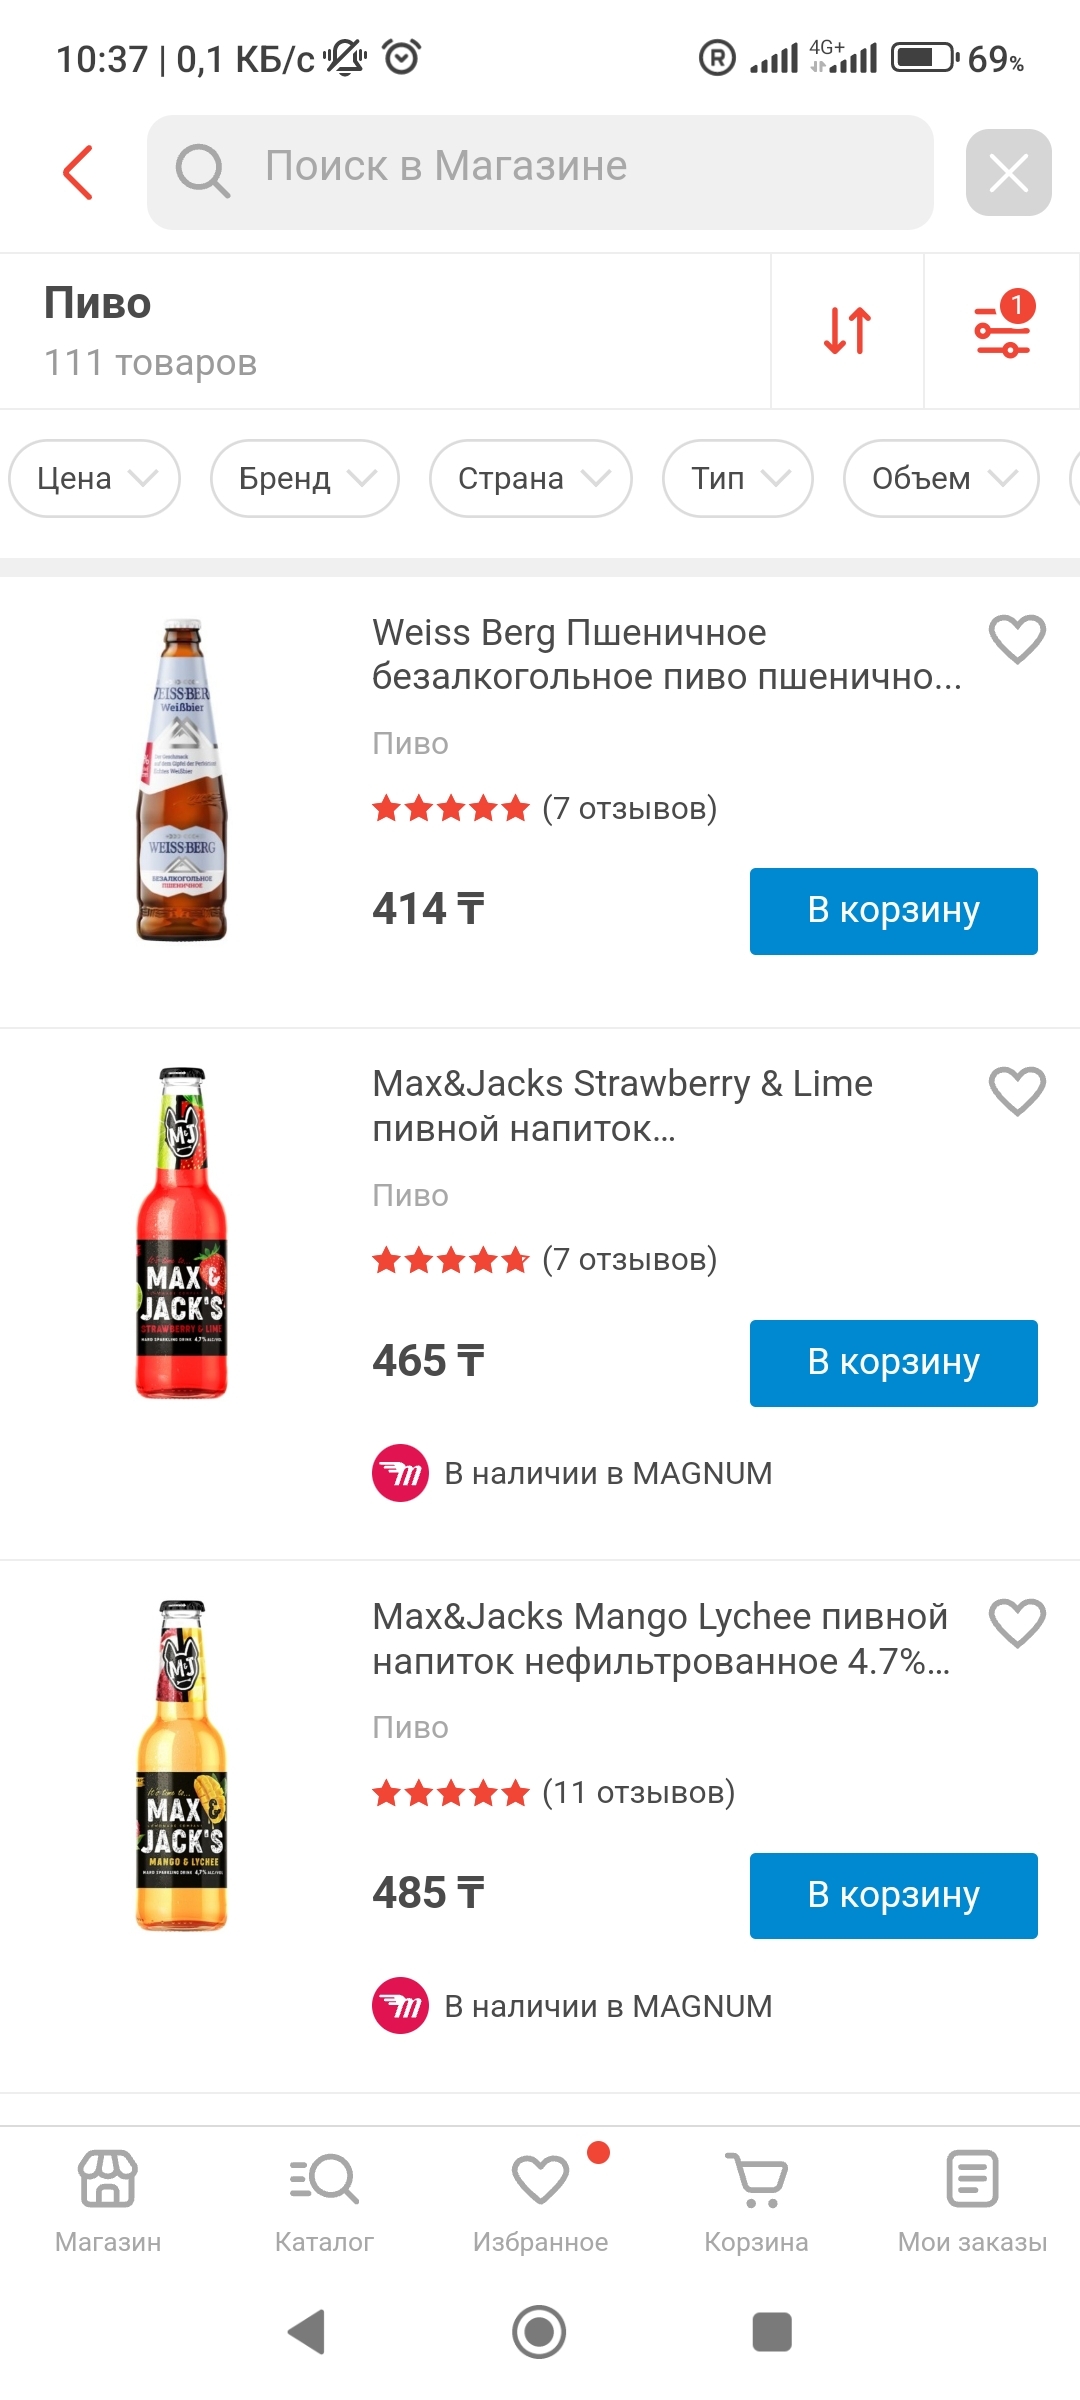The height and width of the screenshot is (2400, 1080).
Task: Favorite Max&Jacks Strawberry & Lime heart
Action: tap(1017, 1091)
